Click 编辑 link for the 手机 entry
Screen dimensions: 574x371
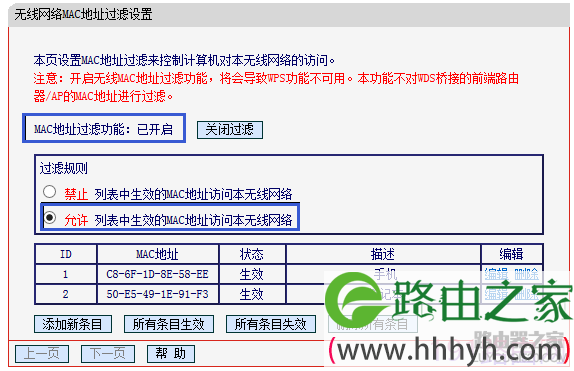click(x=496, y=274)
